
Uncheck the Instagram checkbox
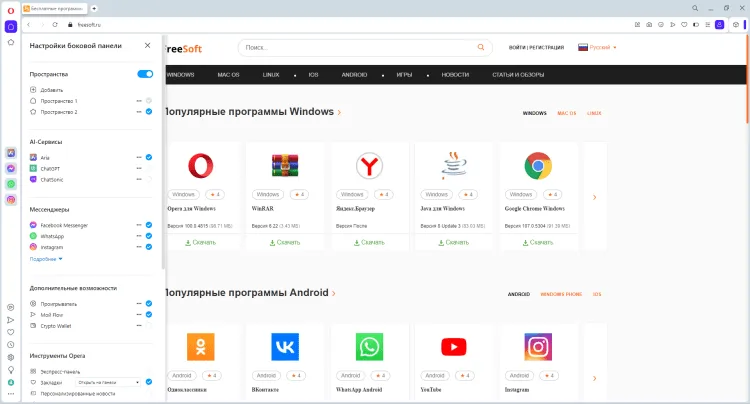pos(149,247)
